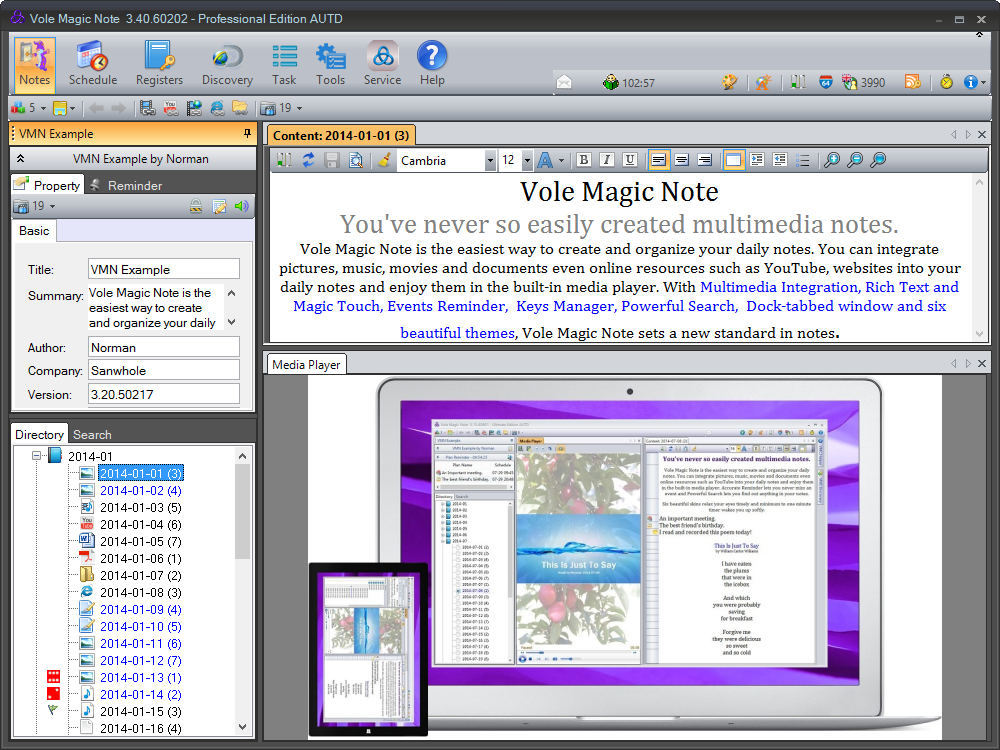The image size is (1000, 750).
Task: Insert a YouTube video into the note
Action: (172, 110)
